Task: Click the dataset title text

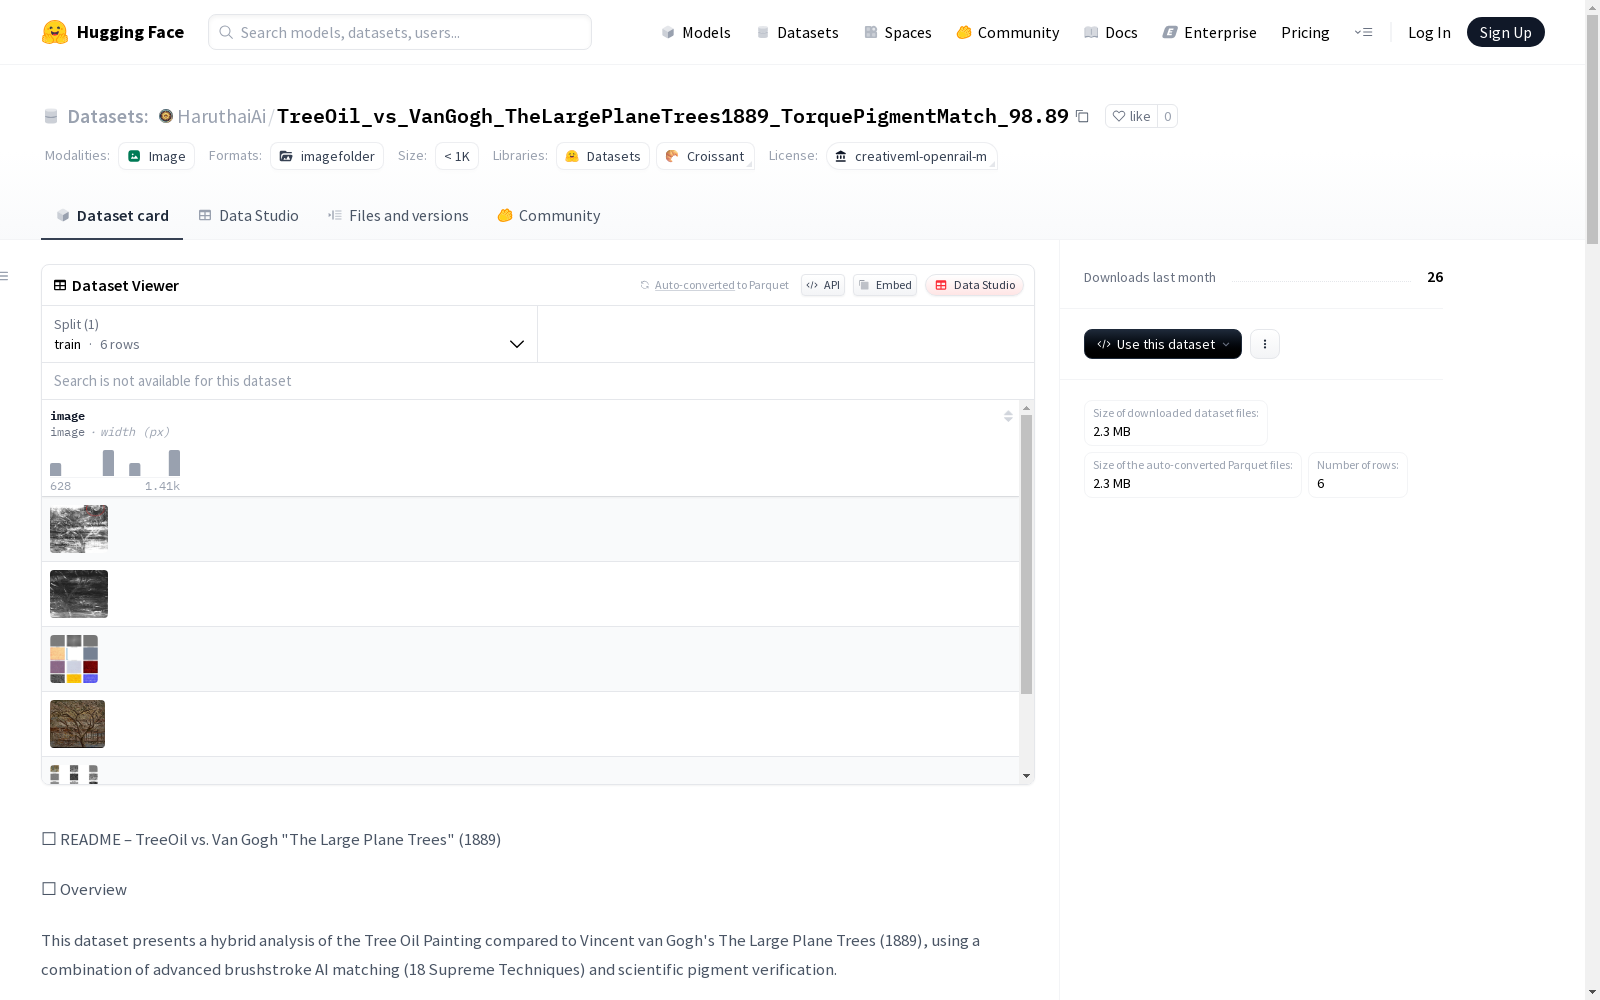Action: tap(673, 116)
